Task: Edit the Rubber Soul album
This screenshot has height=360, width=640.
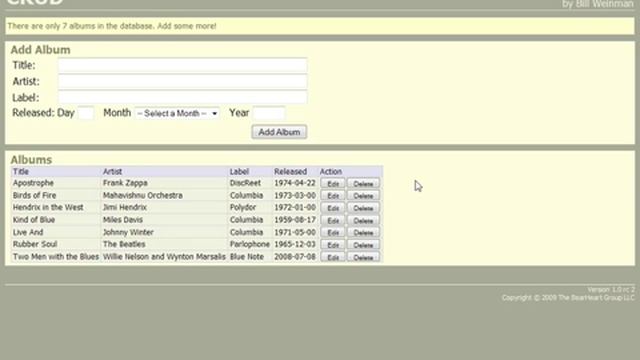Action: [333, 245]
